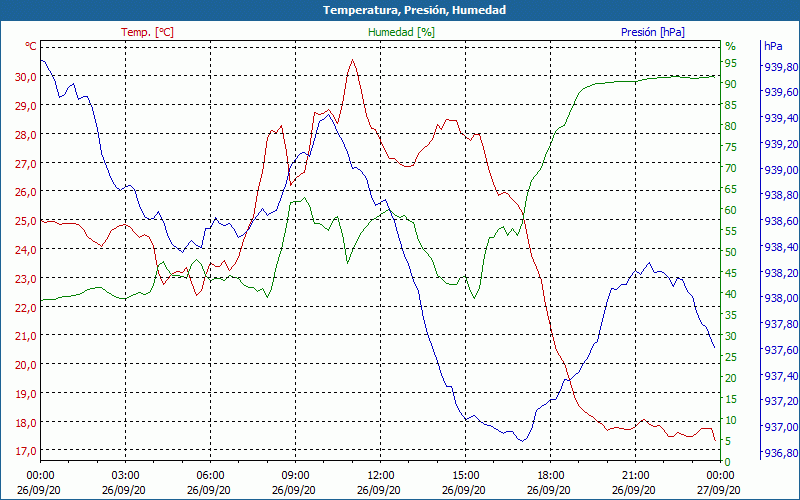
Task: Click the 60 humidity axis value
Action: pyautogui.click(x=731, y=210)
